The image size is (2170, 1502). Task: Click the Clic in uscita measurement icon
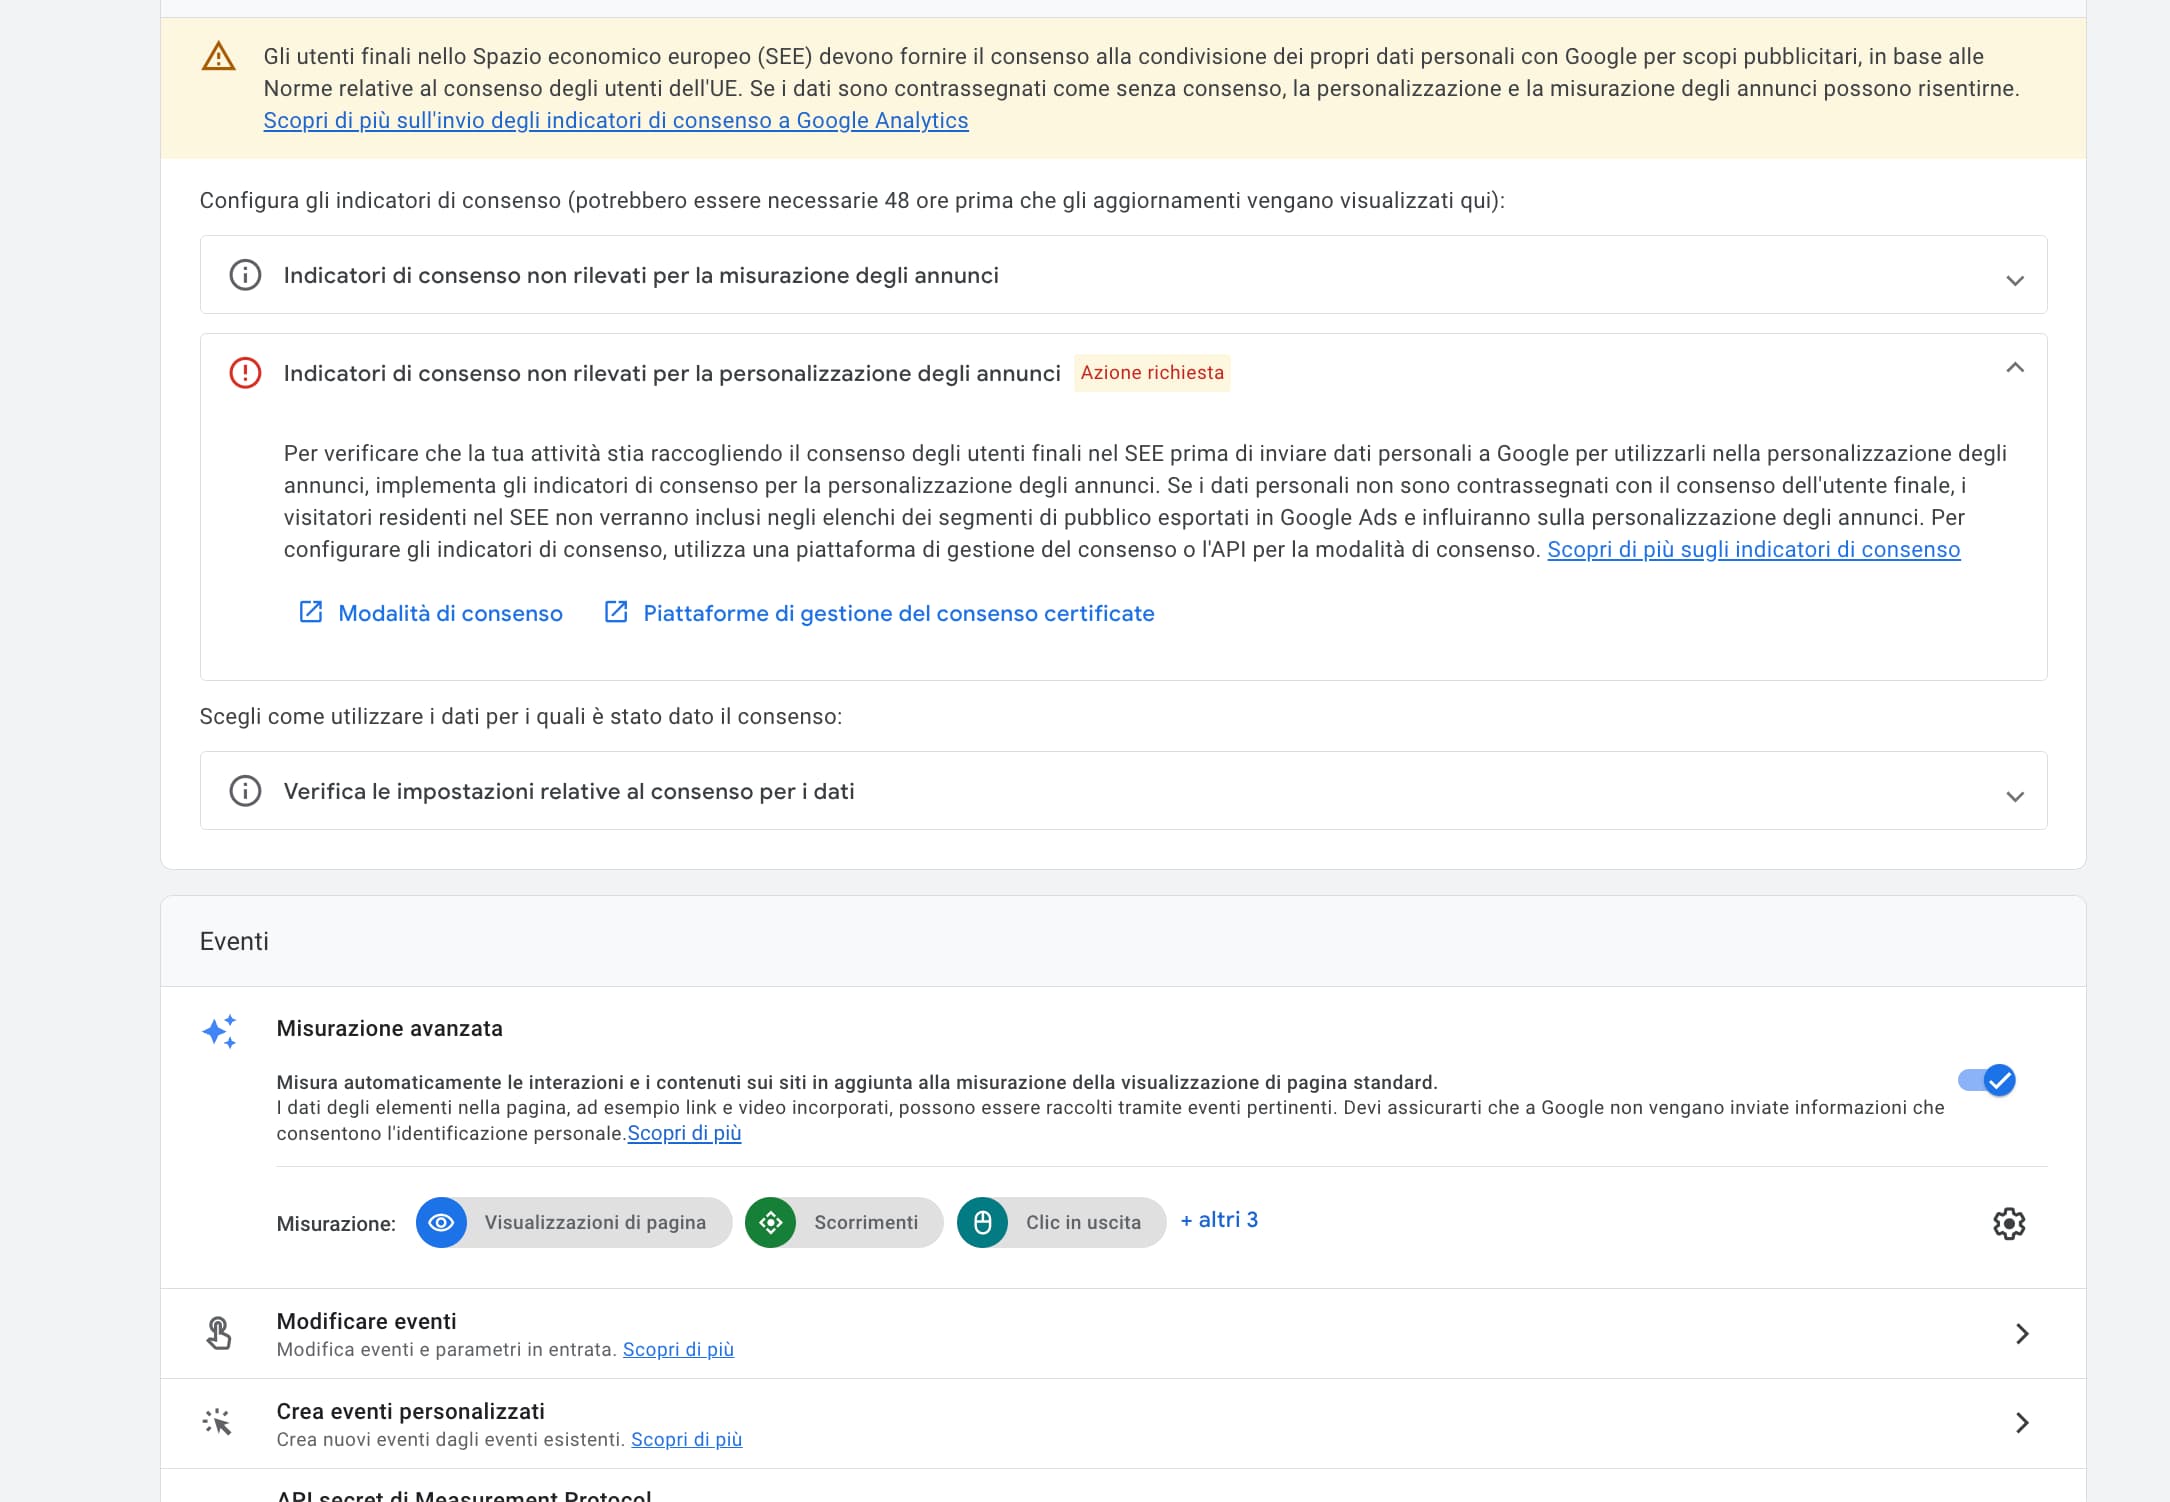click(x=982, y=1222)
